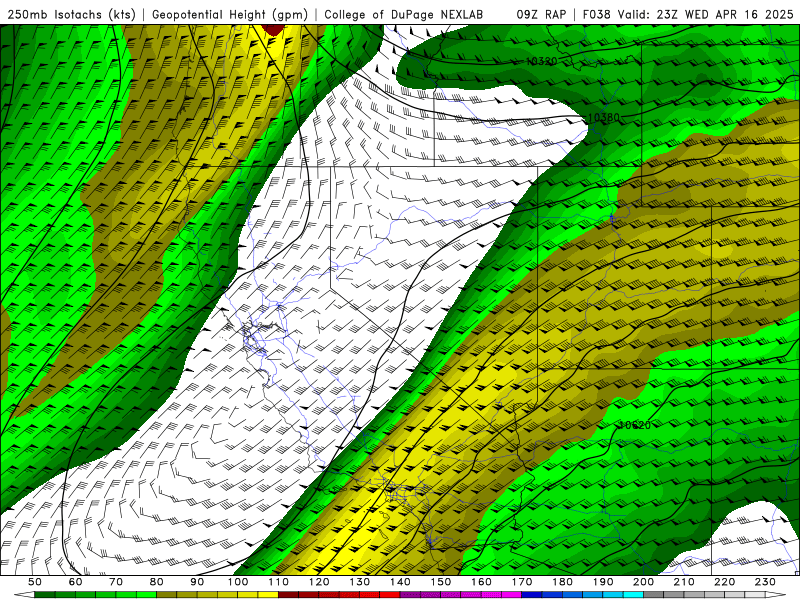Click the 80 value on the legend scale
Viewport: 800px width, 600px height.
157,582
